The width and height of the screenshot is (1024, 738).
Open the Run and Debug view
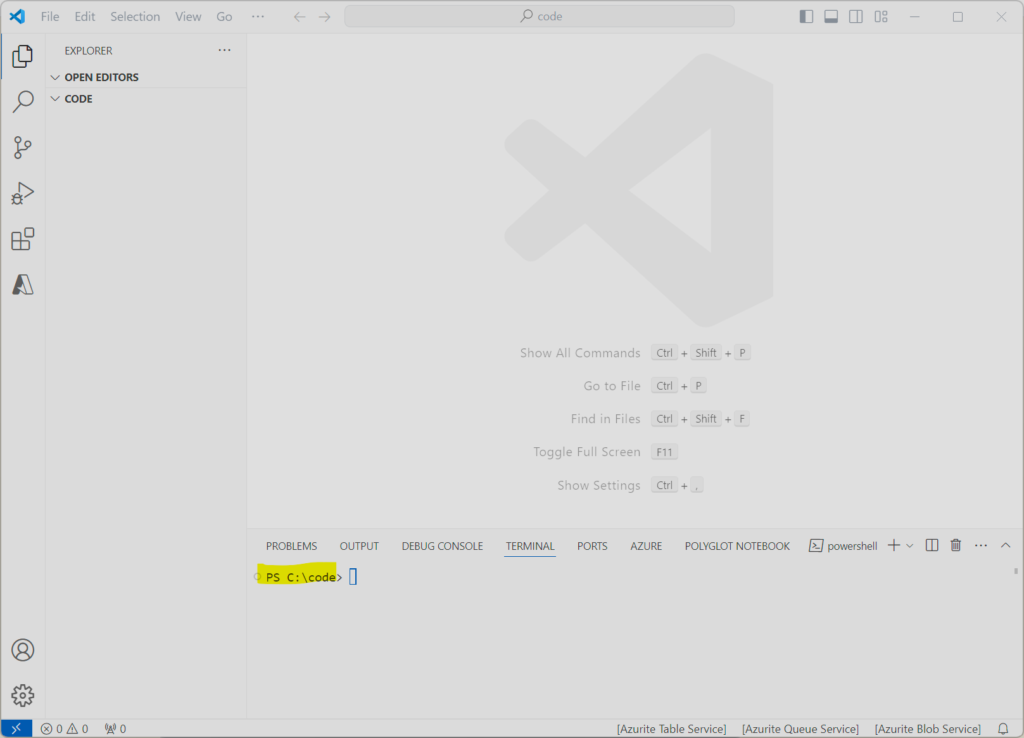(22, 193)
